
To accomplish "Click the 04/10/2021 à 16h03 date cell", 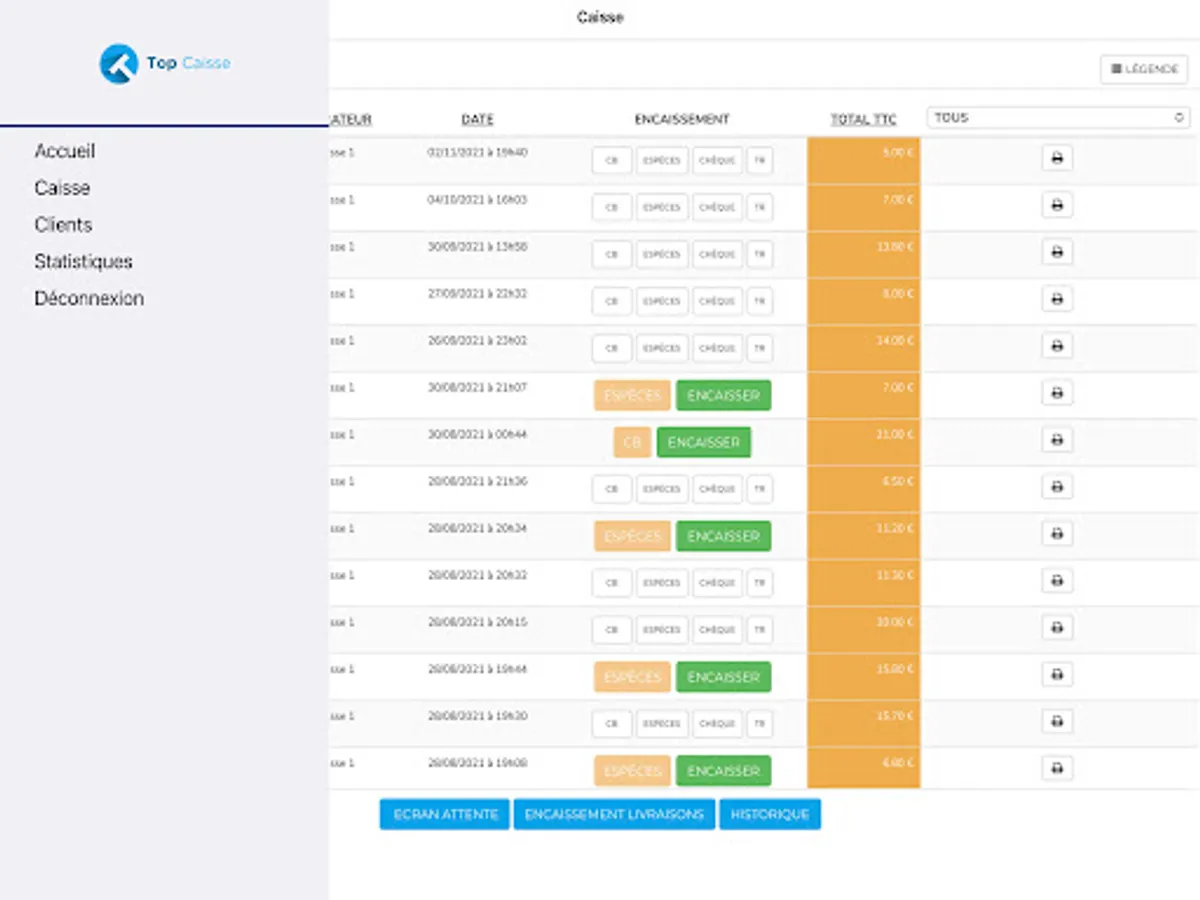I will click(477, 200).
